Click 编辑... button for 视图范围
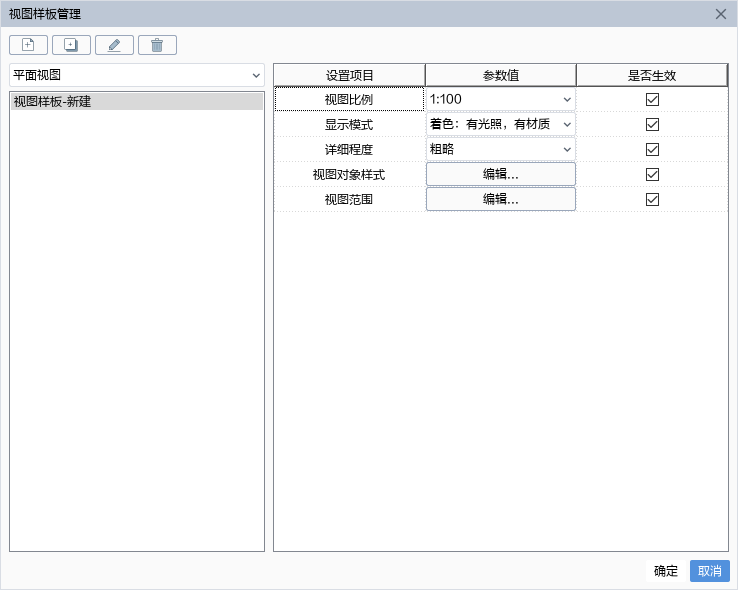 pyautogui.click(x=500, y=199)
